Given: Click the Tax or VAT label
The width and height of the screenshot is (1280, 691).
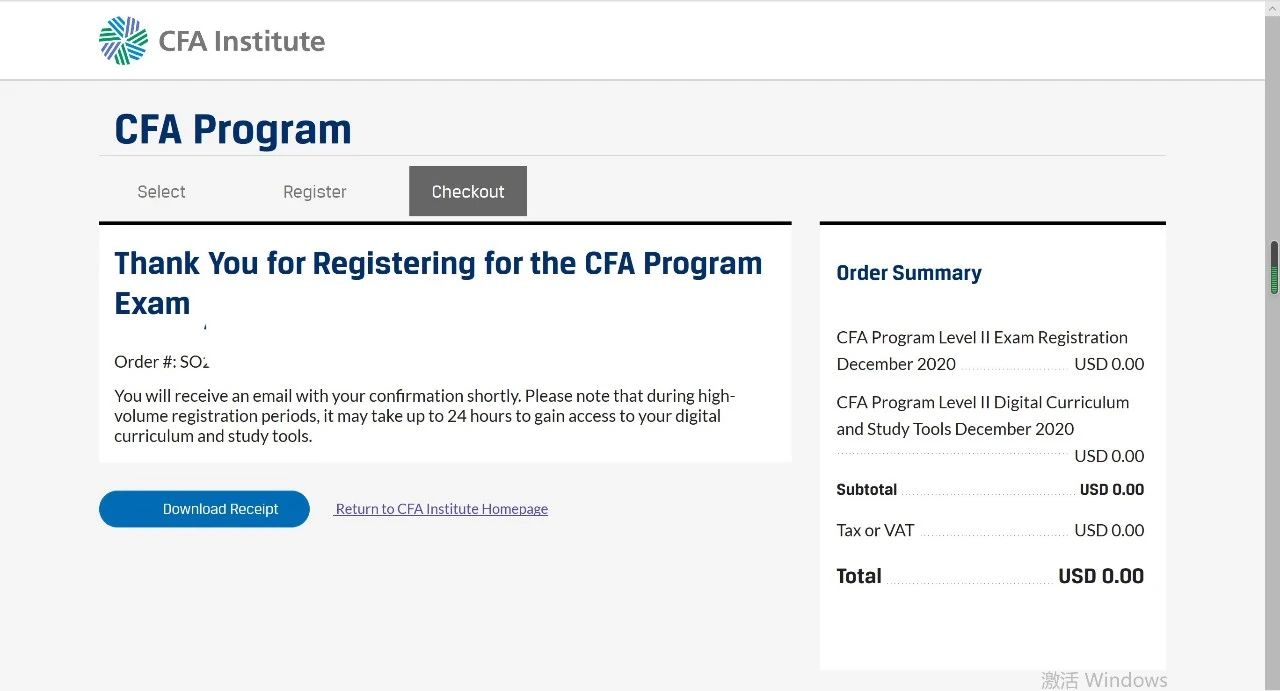Looking at the screenshot, I should click(x=875, y=531).
